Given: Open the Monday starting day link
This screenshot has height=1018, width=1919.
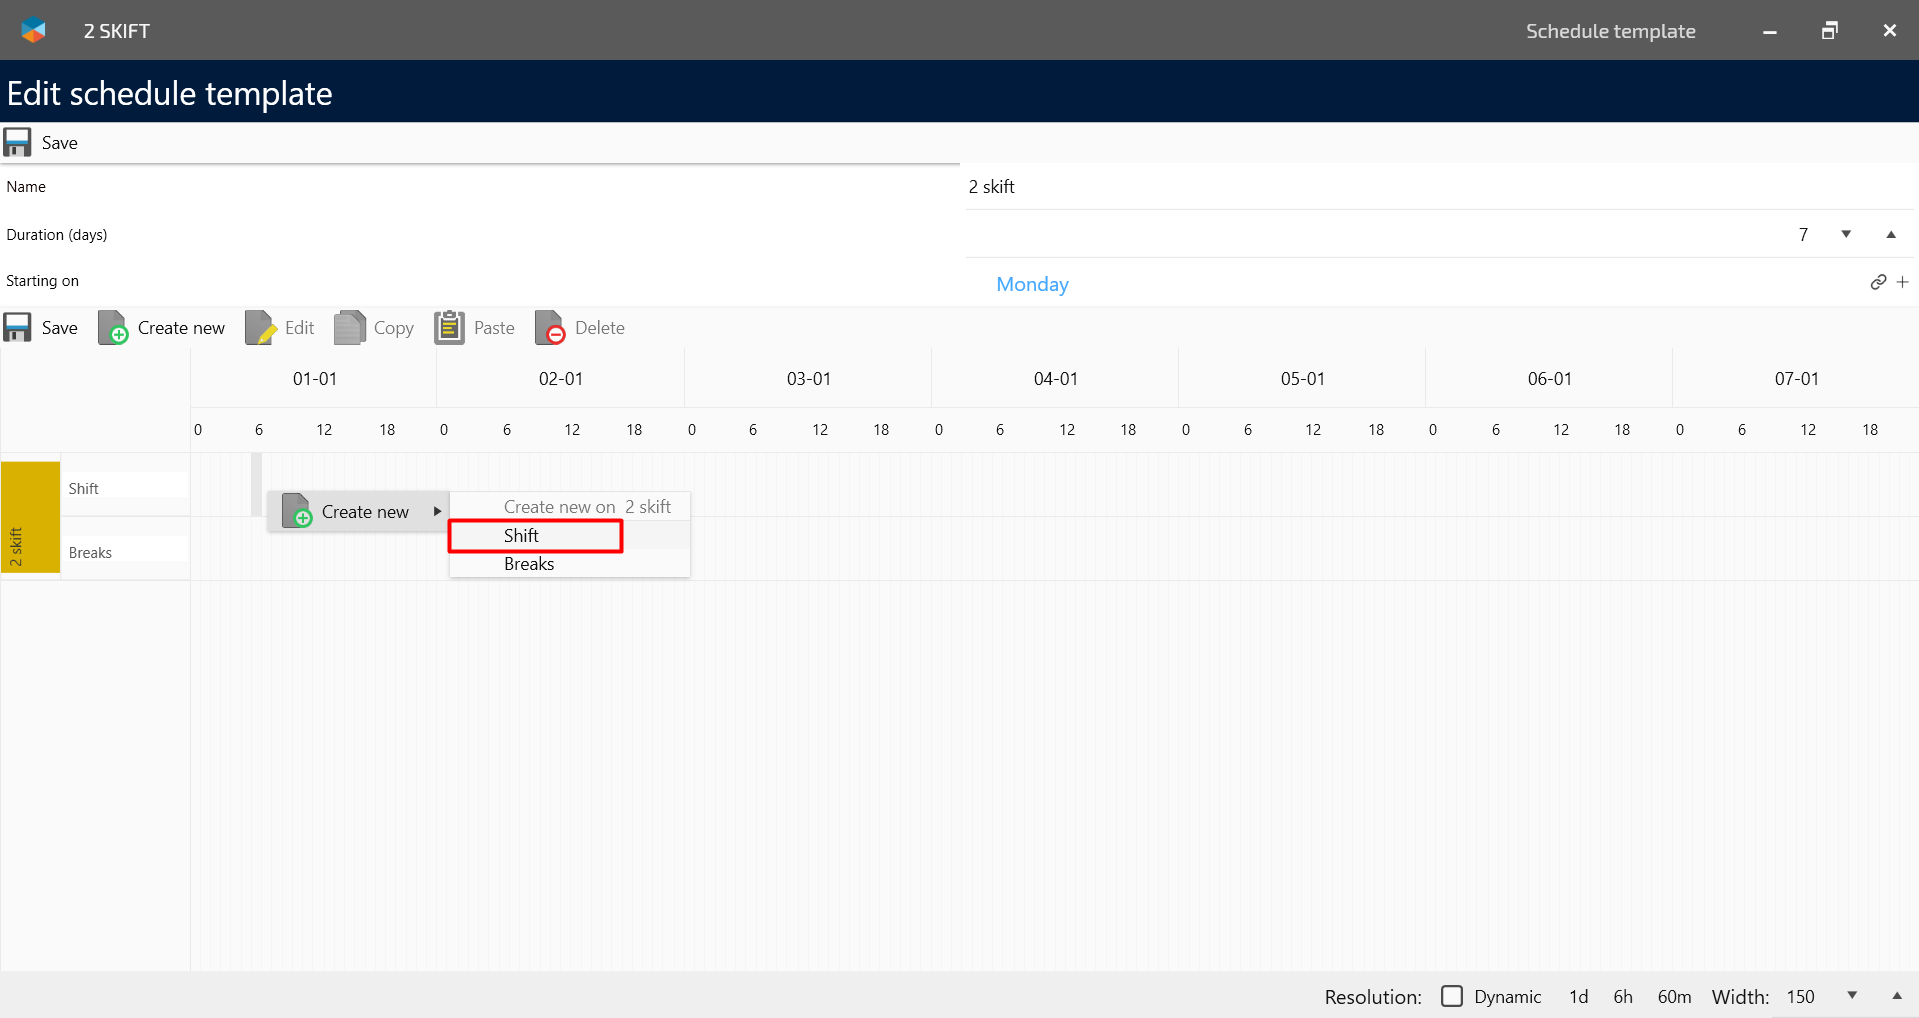Looking at the screenshot, I should click(1032, 284).
